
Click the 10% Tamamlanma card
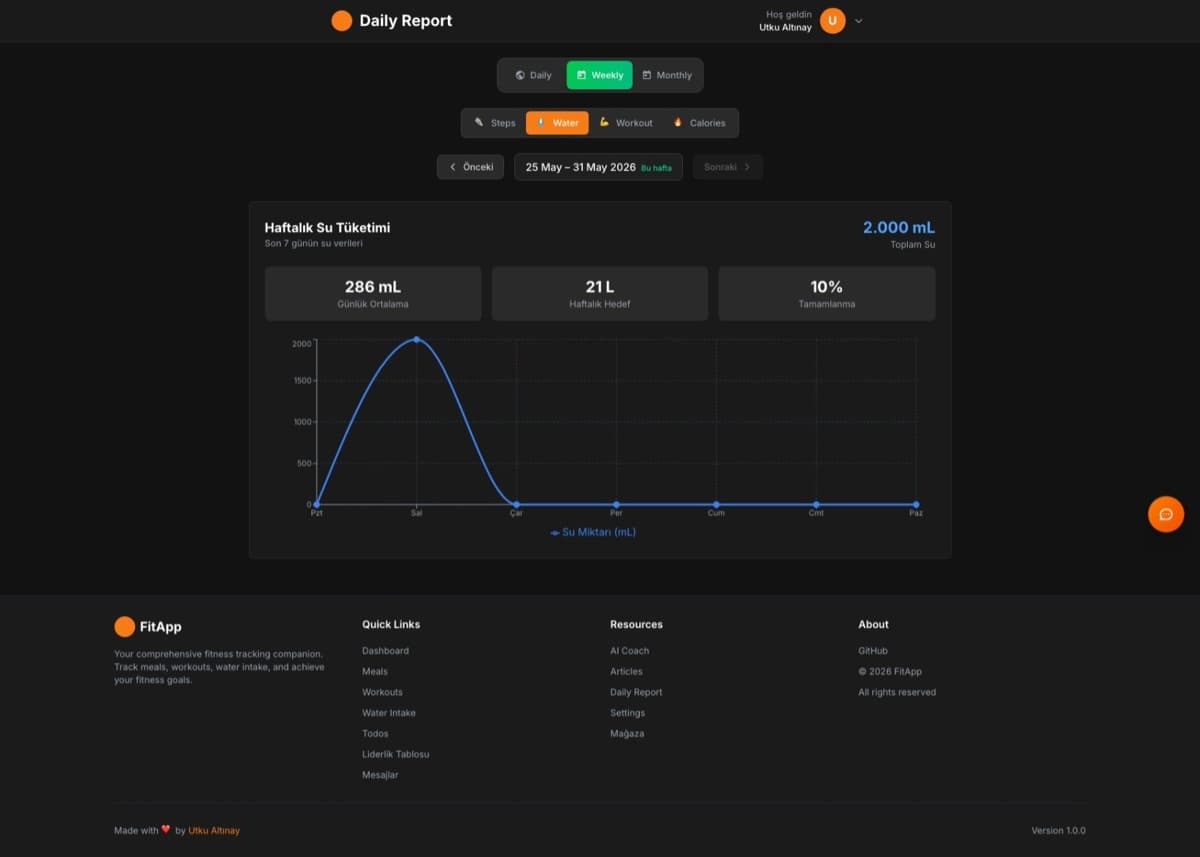(x=827, y=293)
